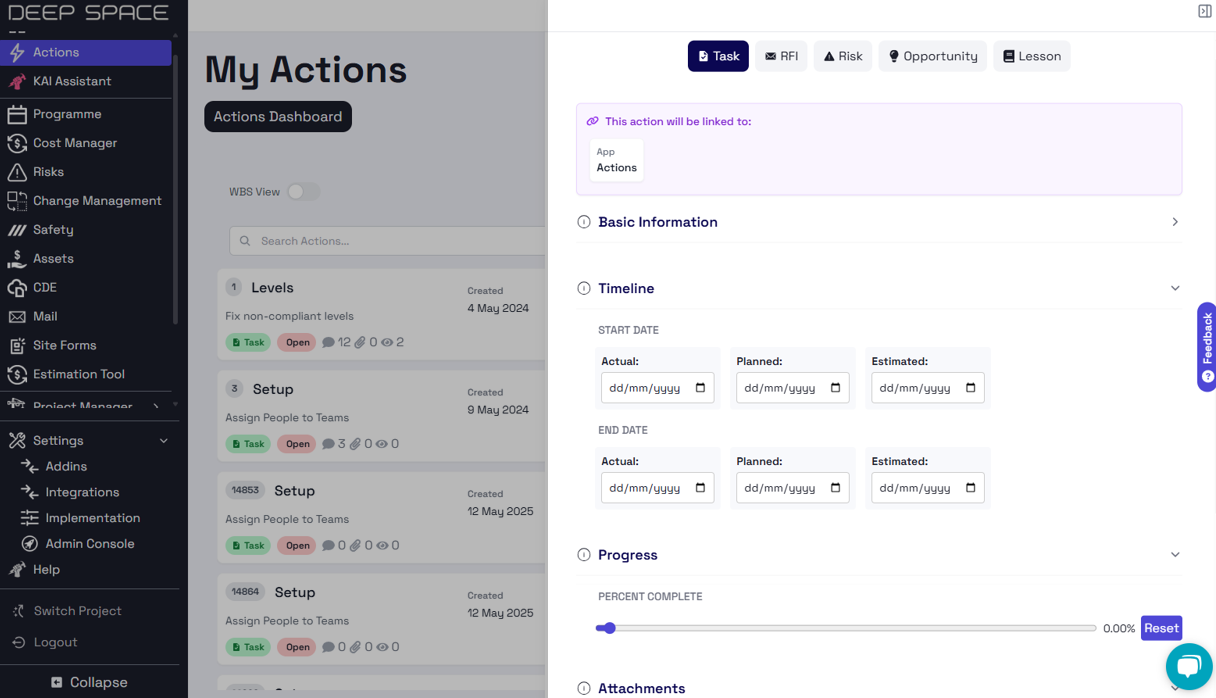Select the Risks warning triangle icon
Image resolution: width=1216 pixels, height=698 pixels.
click(x=17, y=172)
